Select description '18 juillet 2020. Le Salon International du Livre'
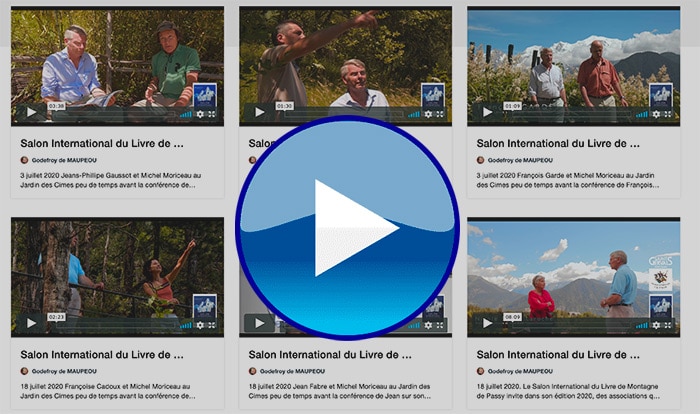700x414 pixels. tap(568, 391)
